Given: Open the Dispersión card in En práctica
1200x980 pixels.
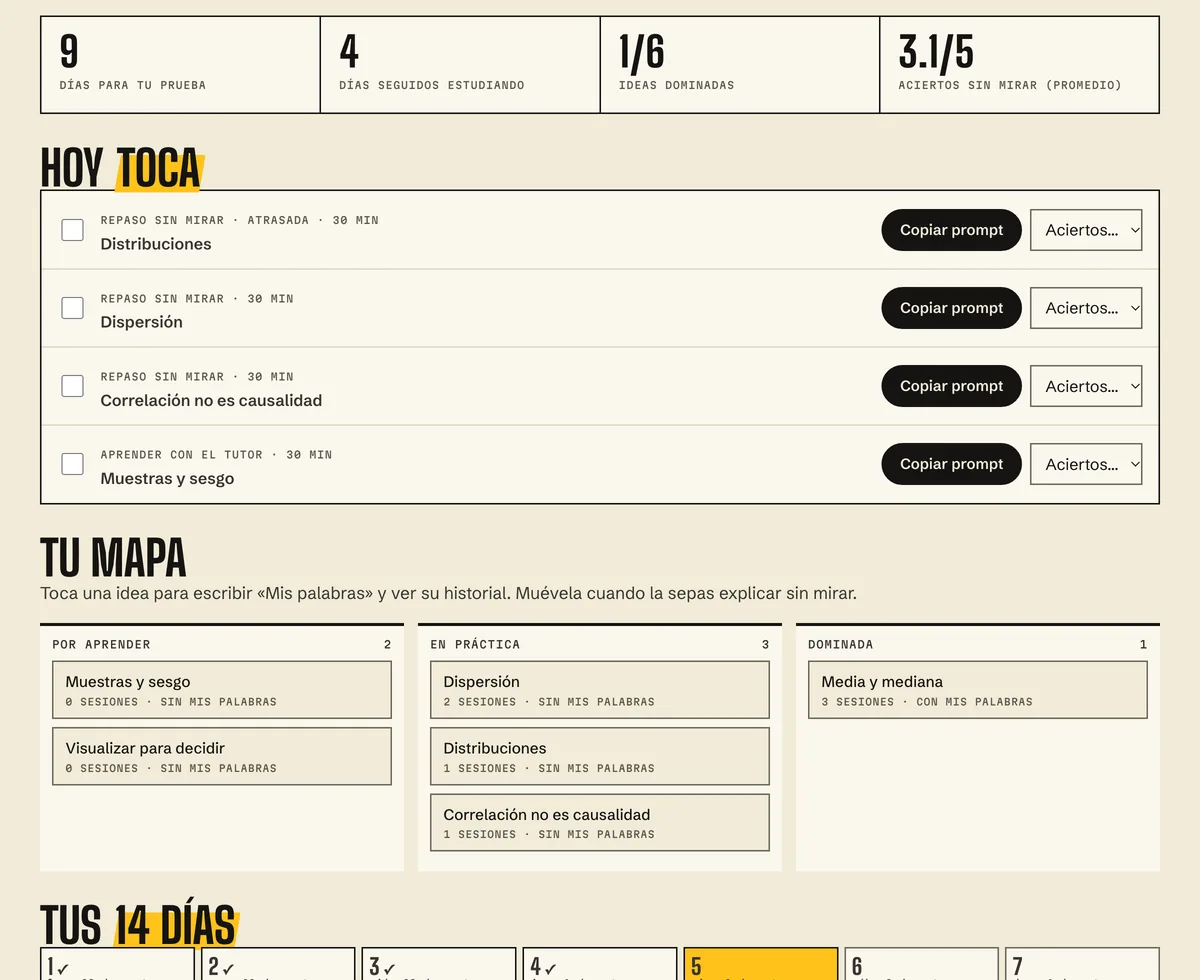Looking at the screenshot, I should (x=600, y=690).
